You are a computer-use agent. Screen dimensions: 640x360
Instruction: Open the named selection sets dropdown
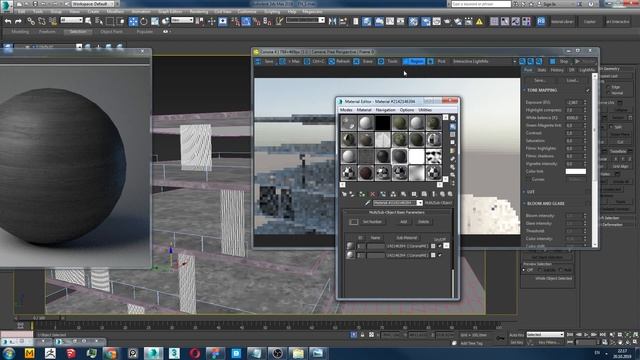(305, 20)
